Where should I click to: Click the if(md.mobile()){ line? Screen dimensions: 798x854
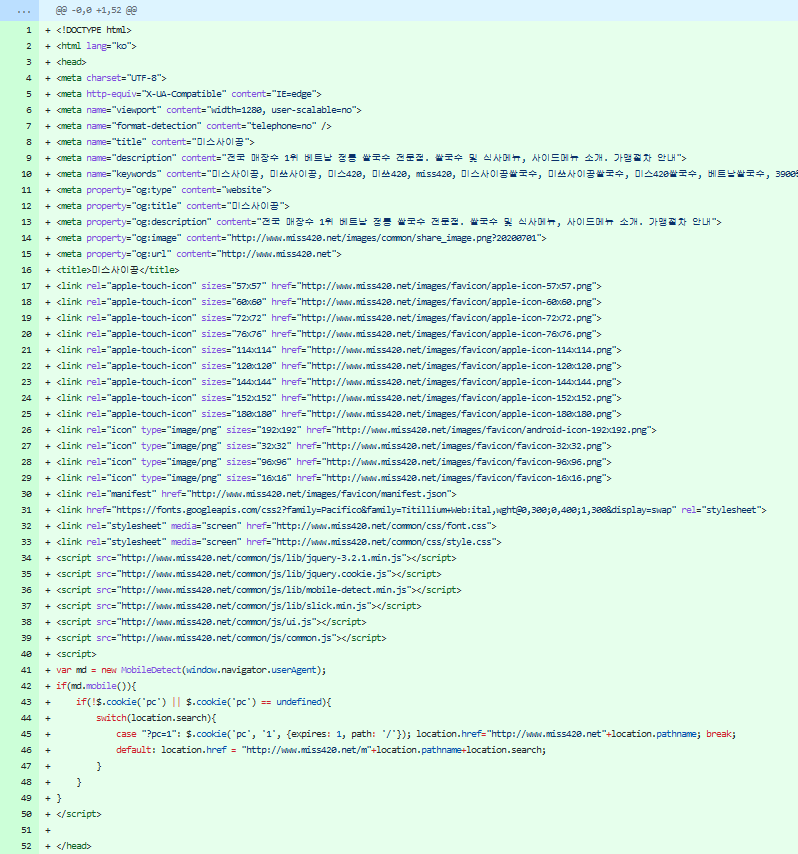coord(96,686)
